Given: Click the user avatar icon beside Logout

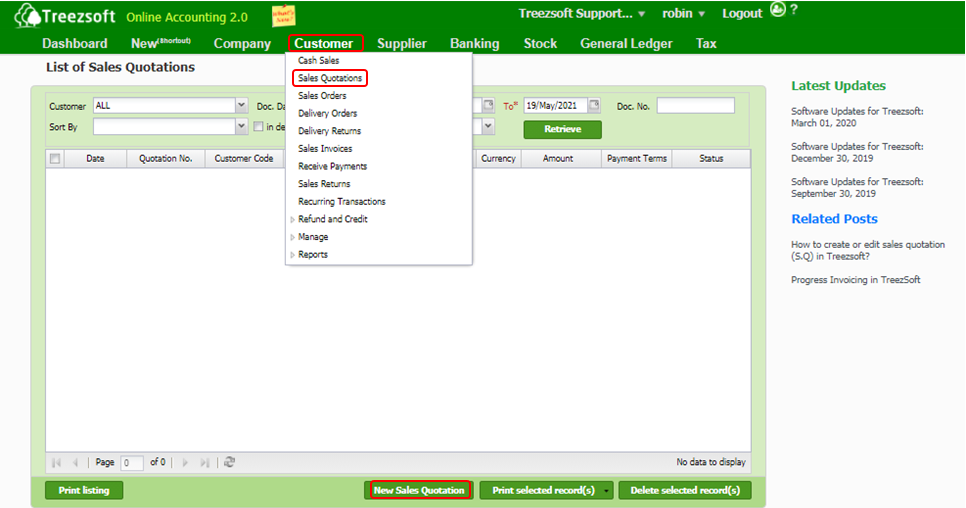Looking at the screenshot, I should (x=778, y=10).
